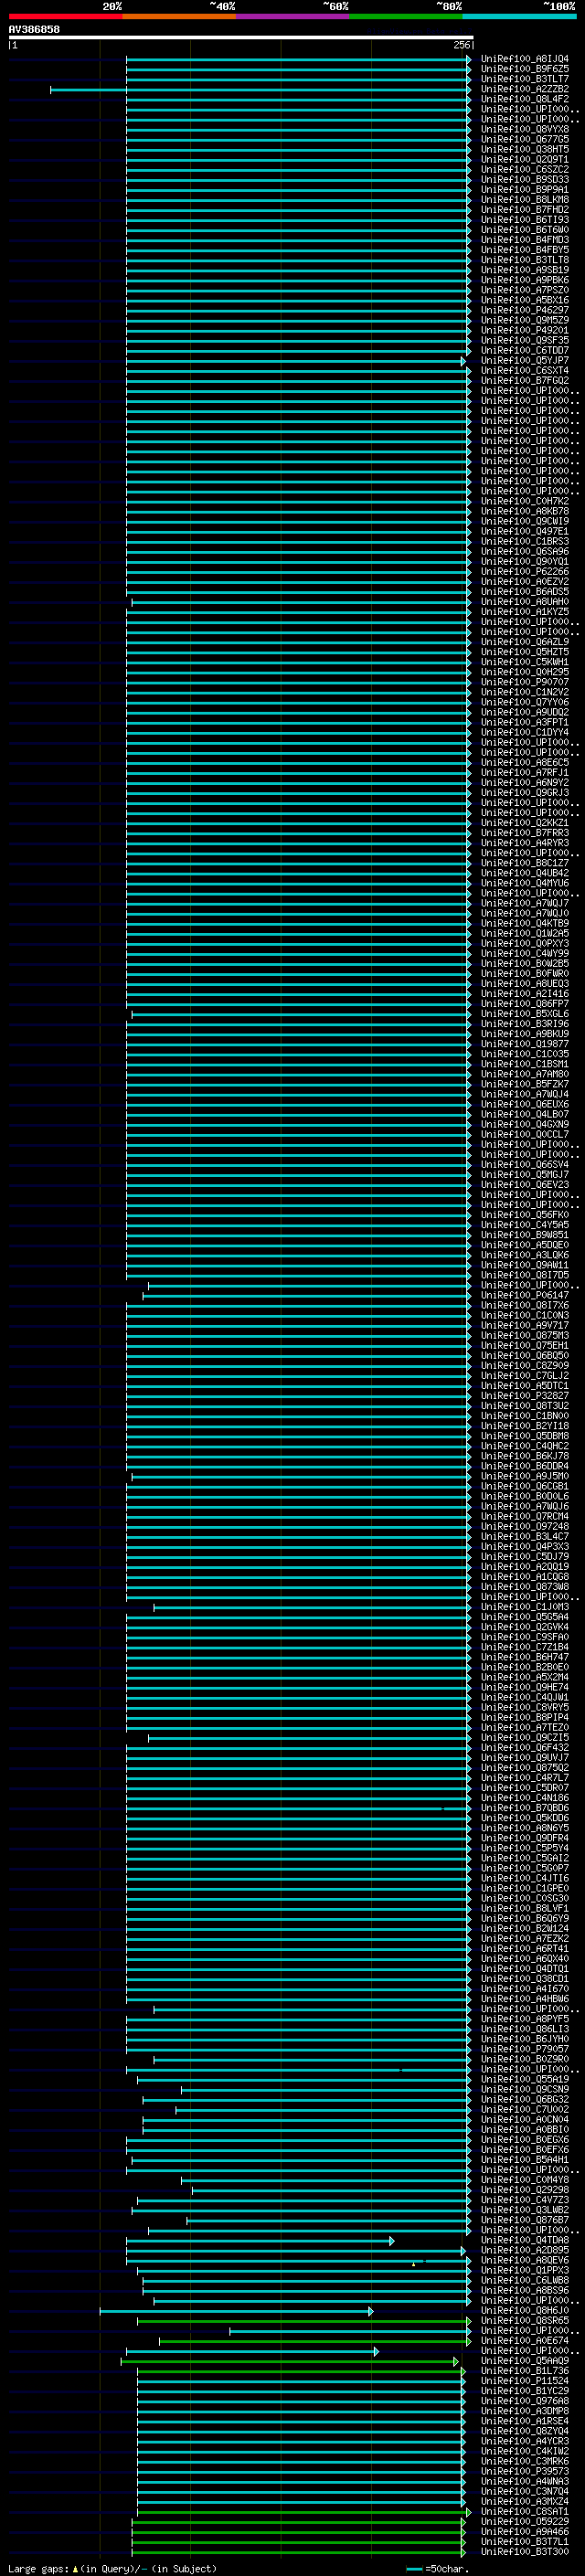Open hit UniRef100_P39573
The width and height of the screenshot is (585, 2576).
pos(524,2471)
